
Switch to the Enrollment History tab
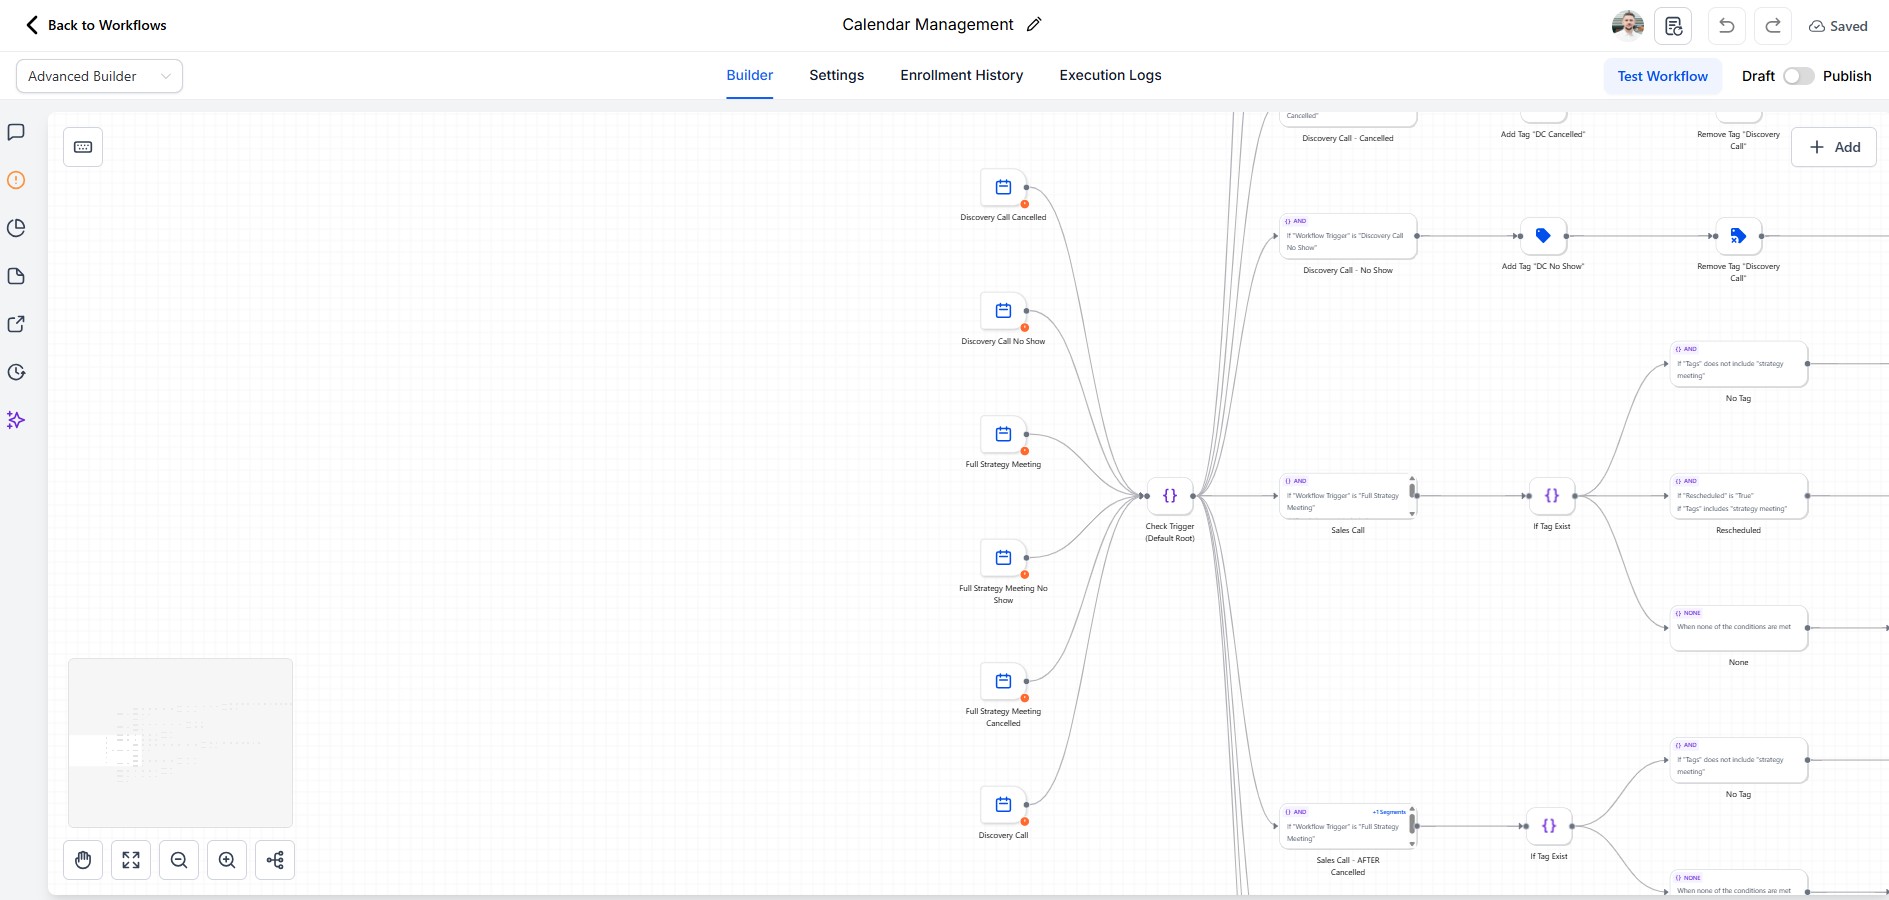961,75
